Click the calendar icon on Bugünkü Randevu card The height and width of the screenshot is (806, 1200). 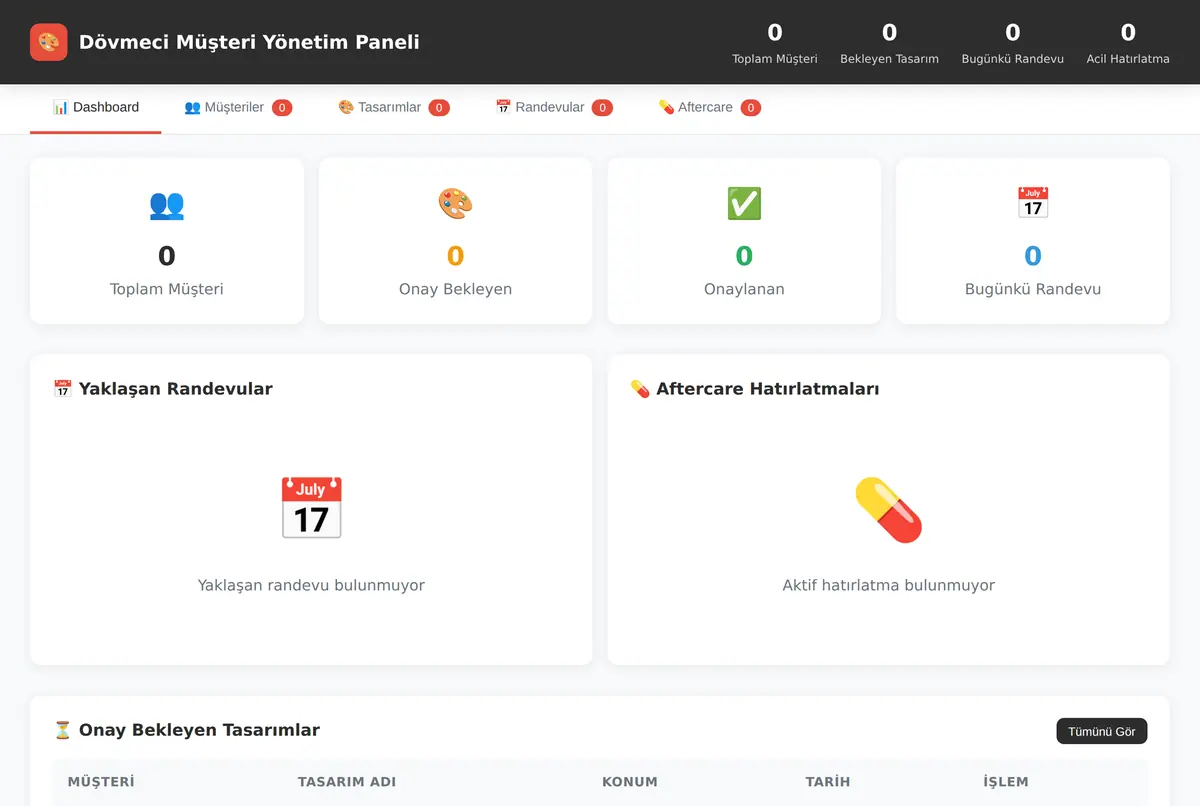[1033, 203]
